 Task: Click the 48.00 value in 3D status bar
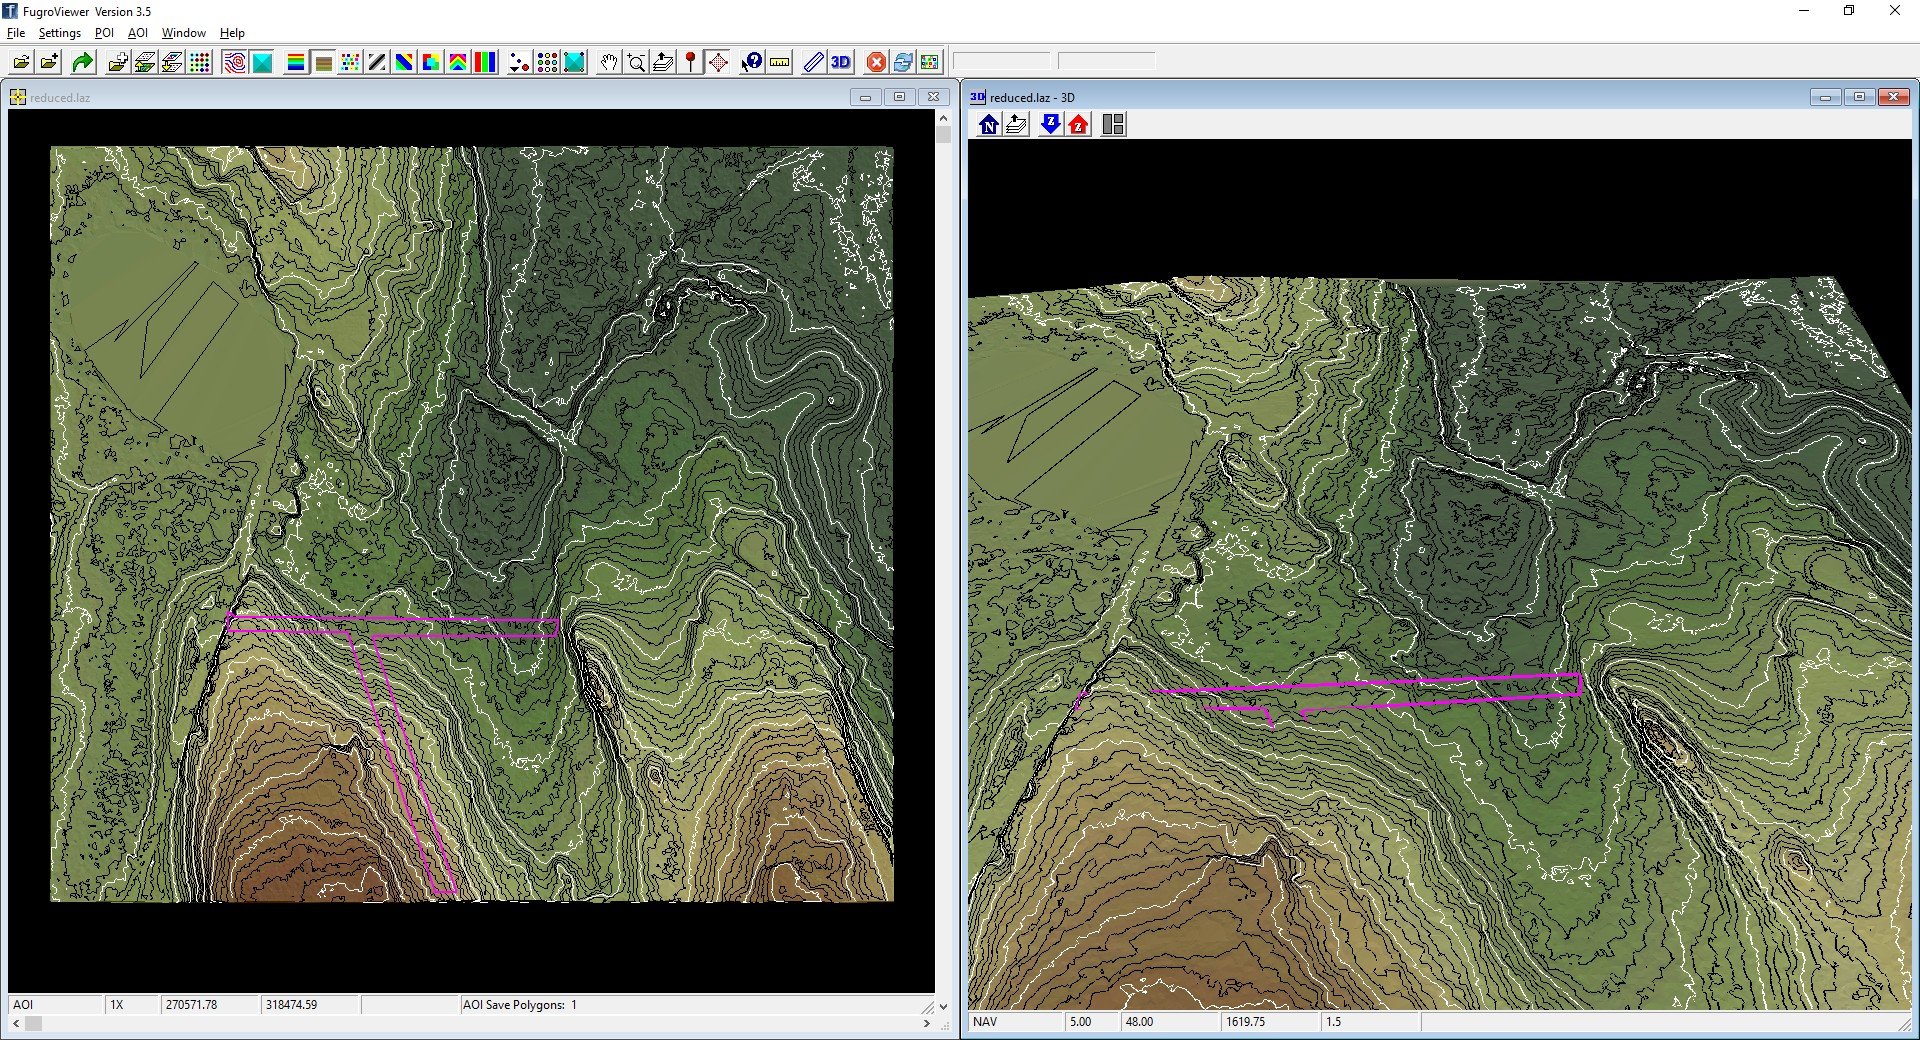(x=1139, y=1022)
